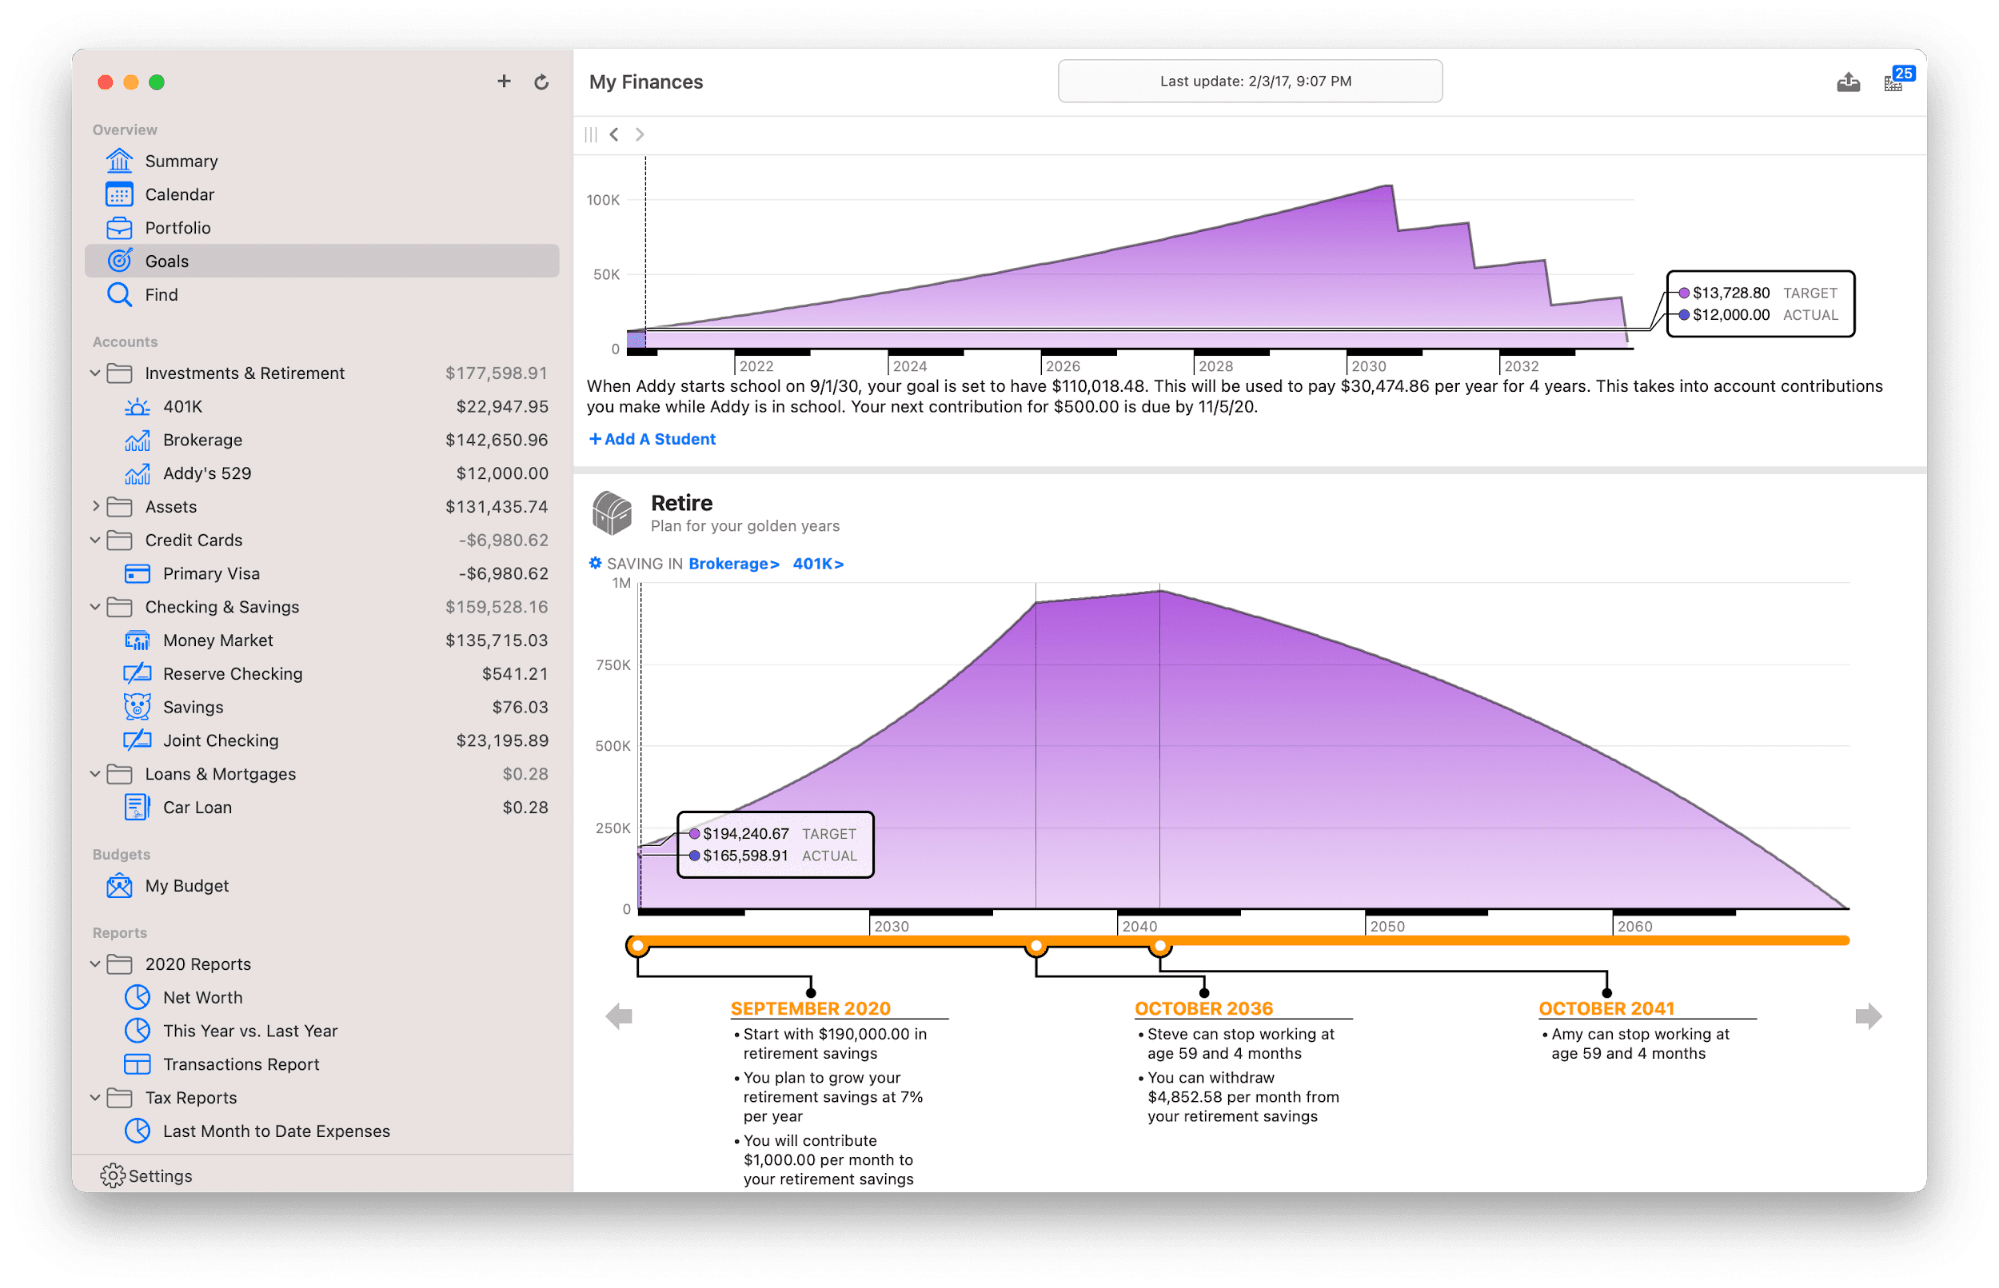1999x1288 pixels.
Task: Click the Car Loan document icon
Action: (x=137, y=806)
